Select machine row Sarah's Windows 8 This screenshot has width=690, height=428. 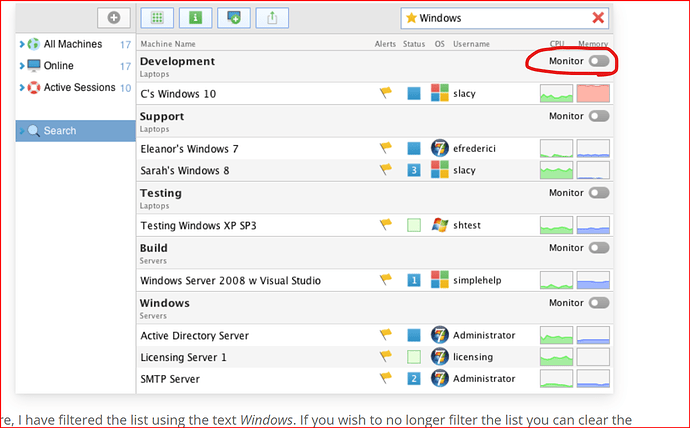[374, 170]
